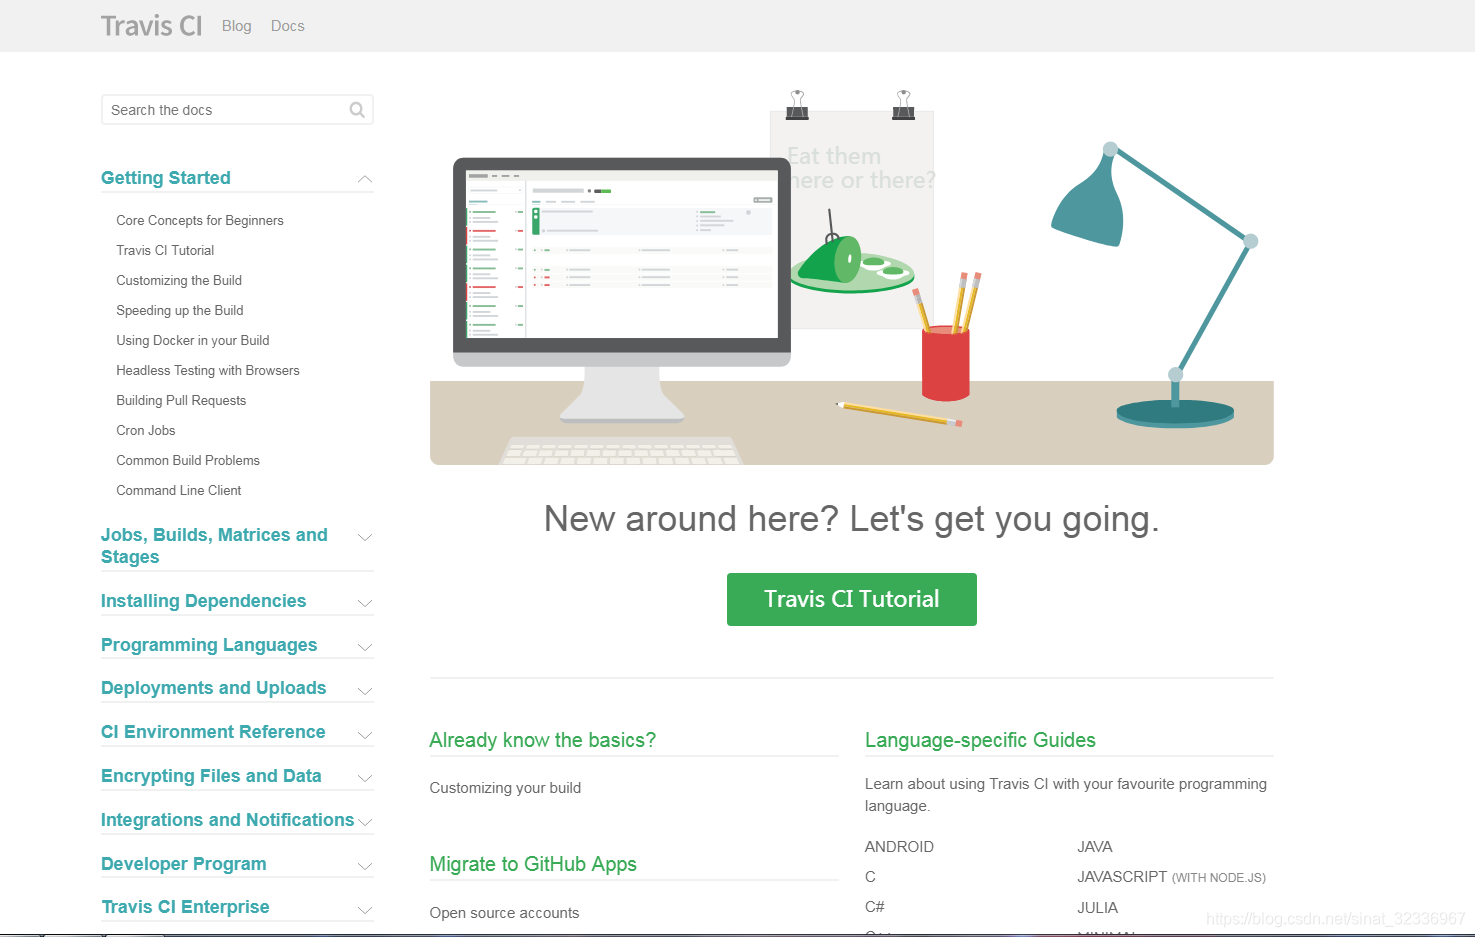Expand Developer Program chevron
1475x937 pixels.
click(x=365, y=866)
